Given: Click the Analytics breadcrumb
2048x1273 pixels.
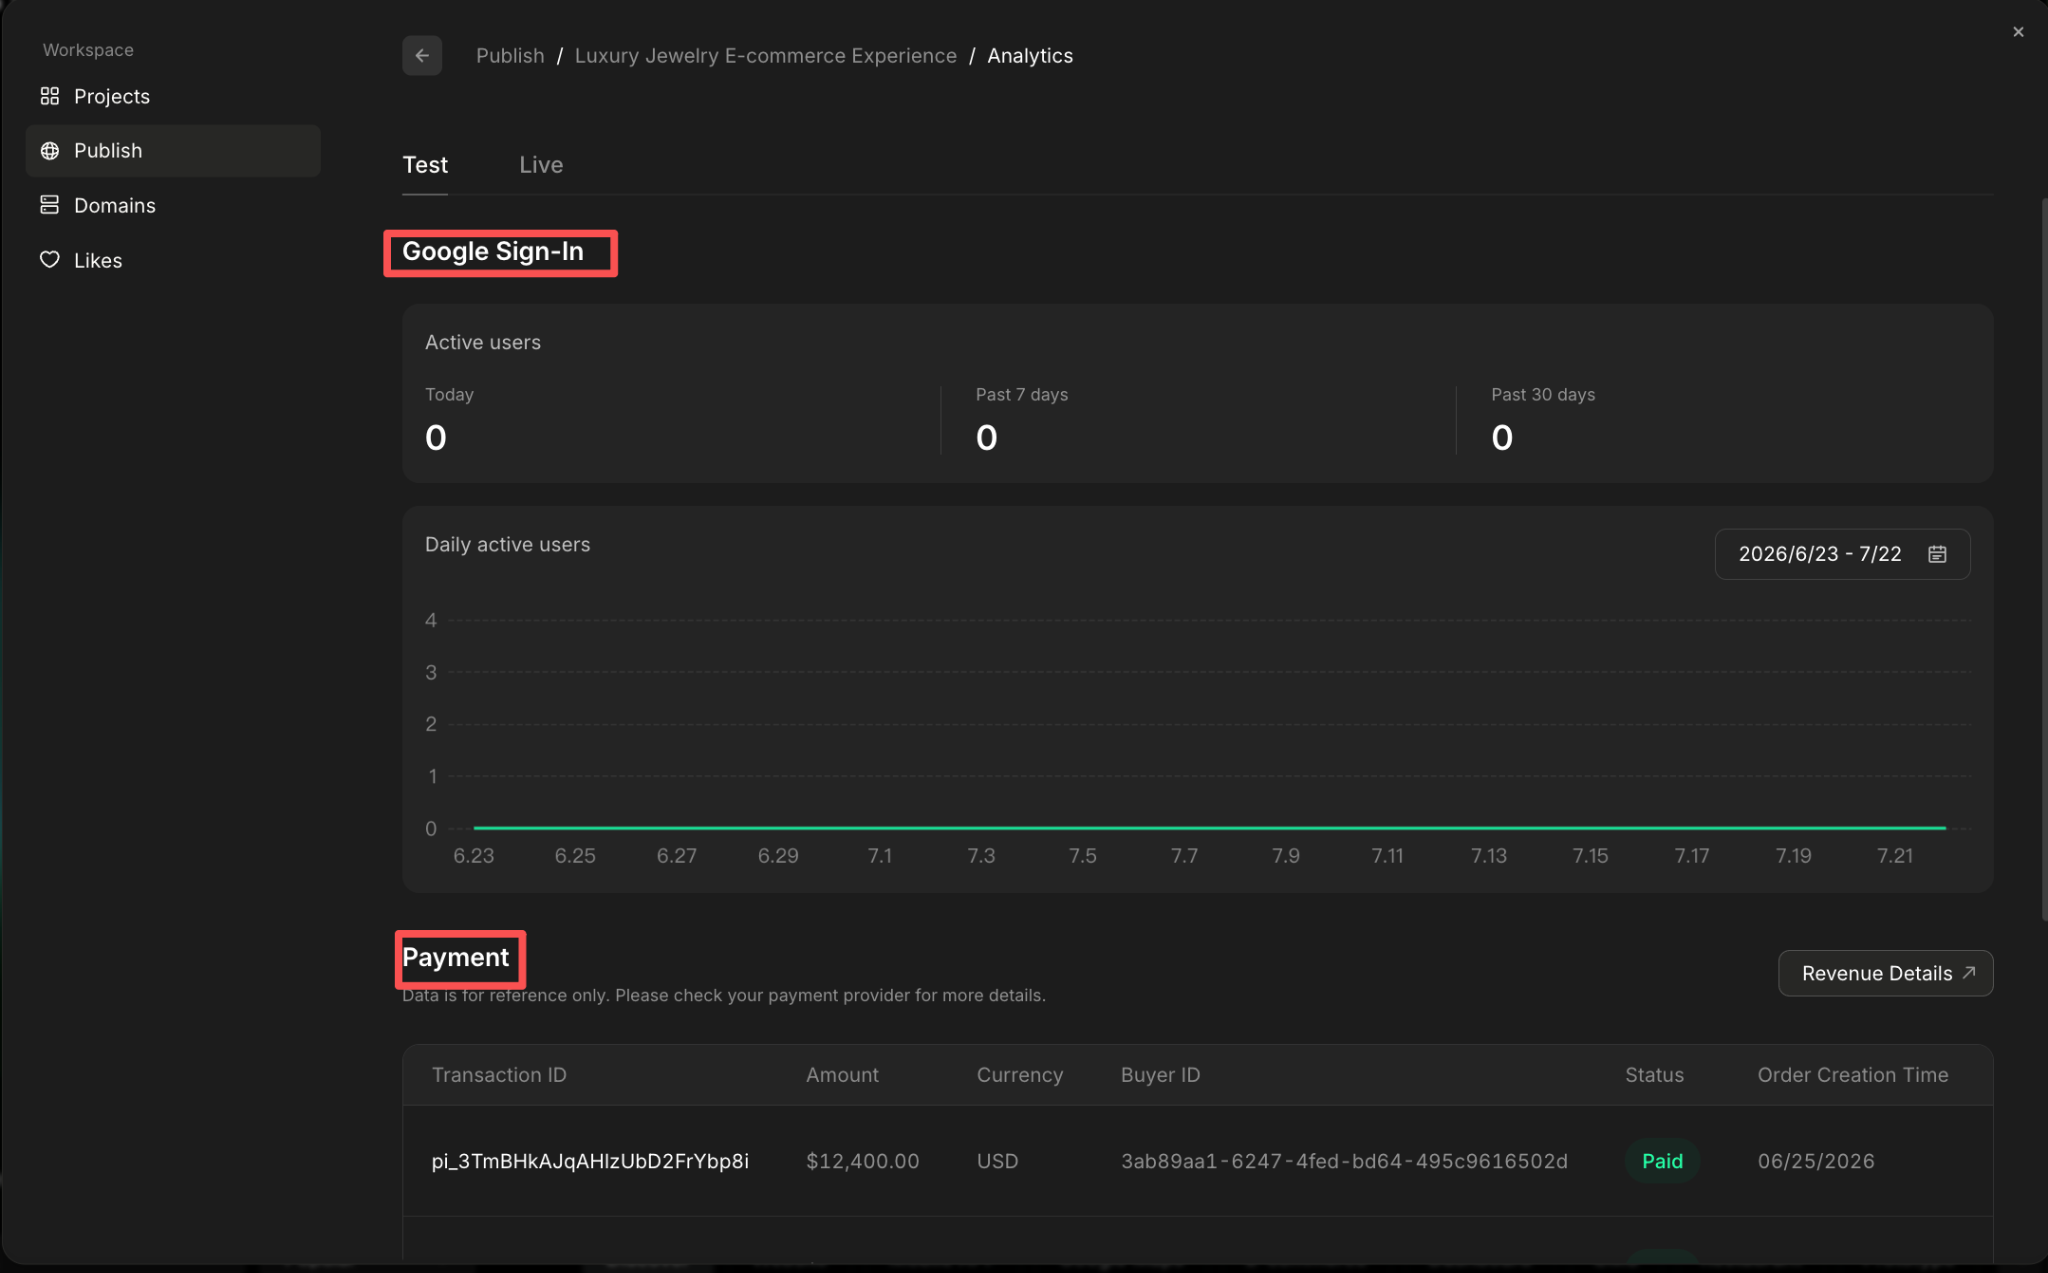Looking at the screenshot, I should click(x=1030, y=56).
